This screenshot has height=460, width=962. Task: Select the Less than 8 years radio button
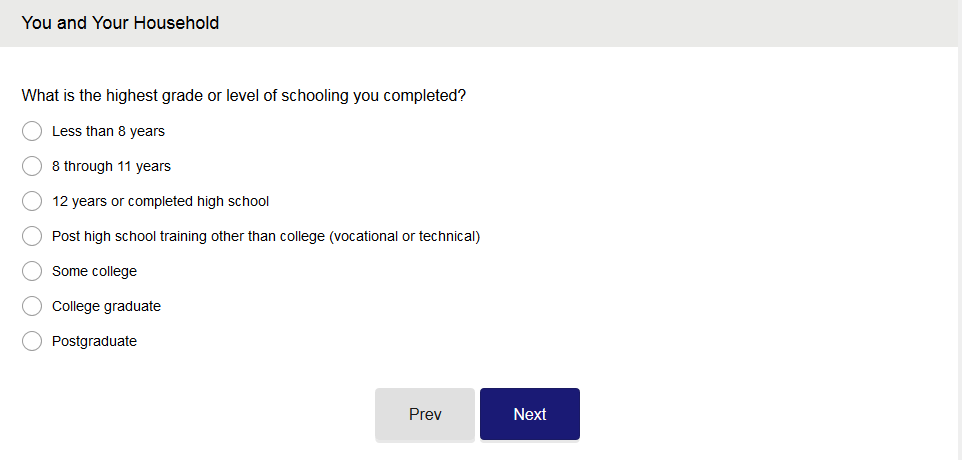(32, 131)
